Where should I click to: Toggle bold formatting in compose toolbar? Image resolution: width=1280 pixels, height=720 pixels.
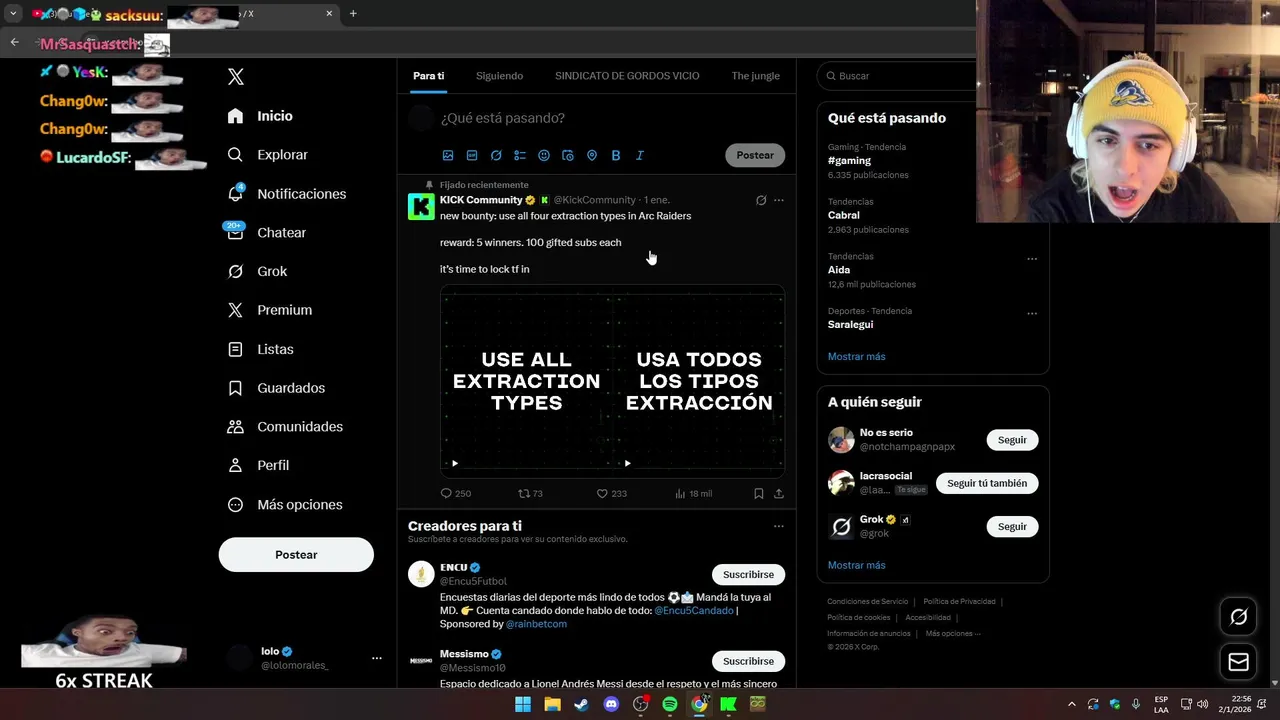coord(616,156)
